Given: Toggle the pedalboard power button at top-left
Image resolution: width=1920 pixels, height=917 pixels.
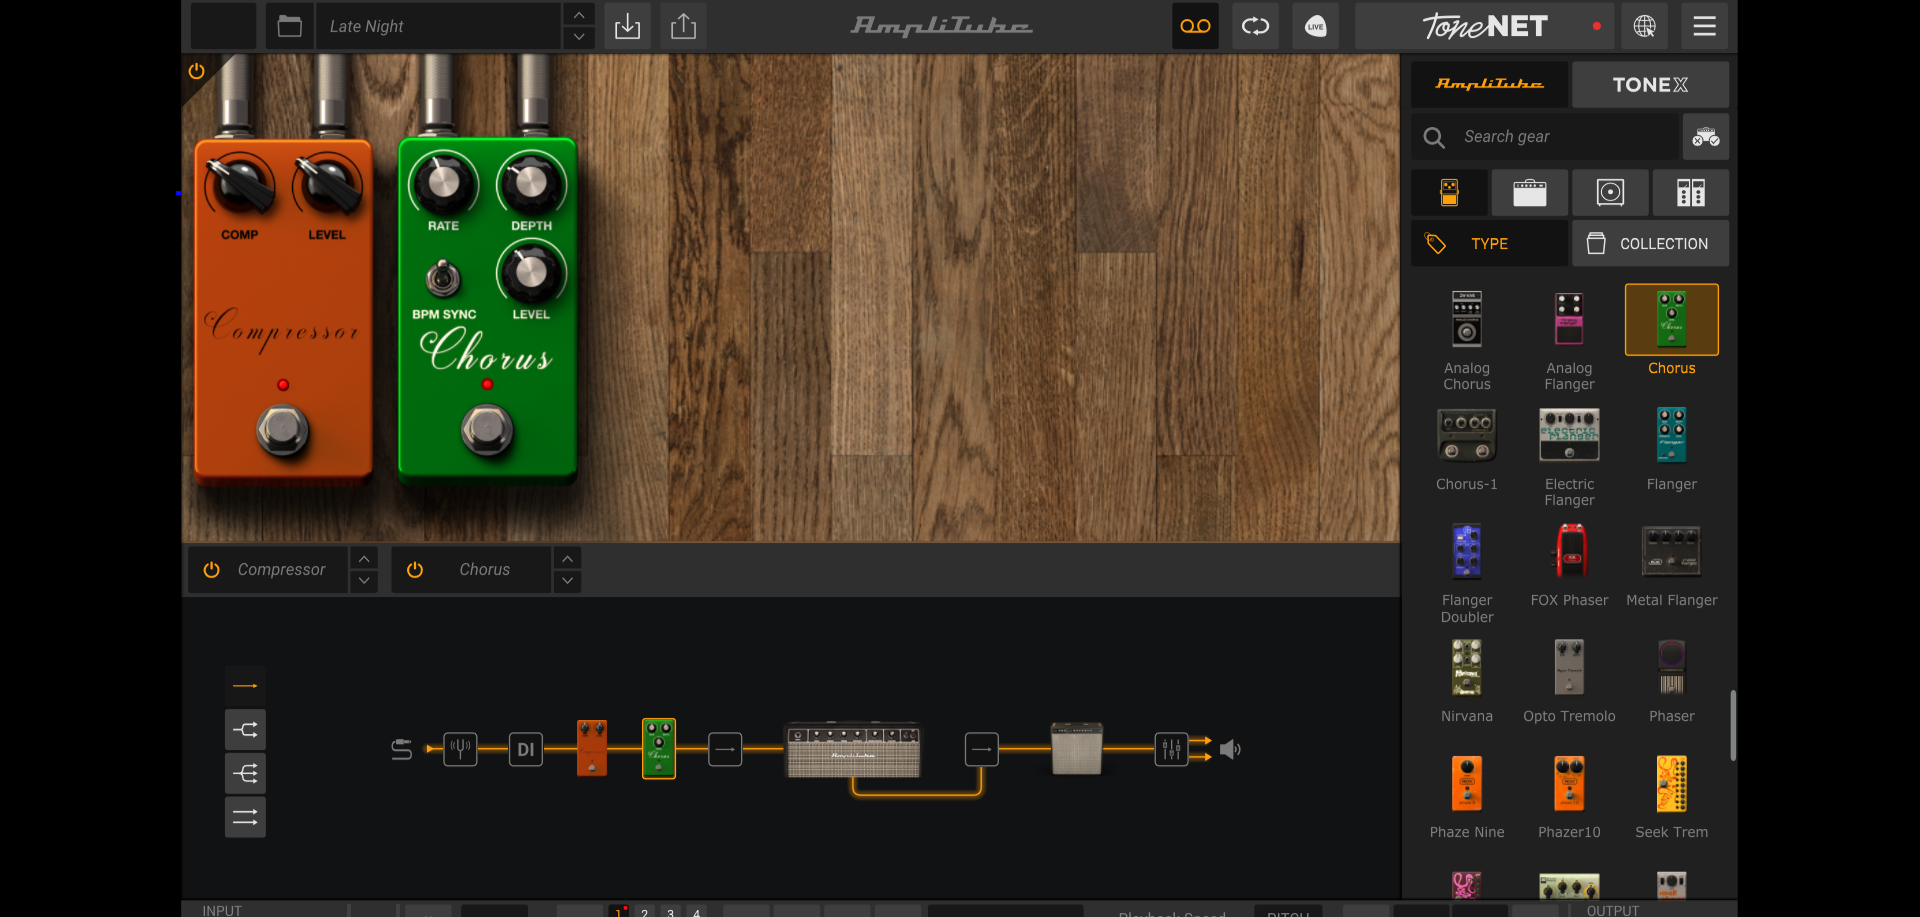Looking at the screenshot, I should tap(197, 71).
